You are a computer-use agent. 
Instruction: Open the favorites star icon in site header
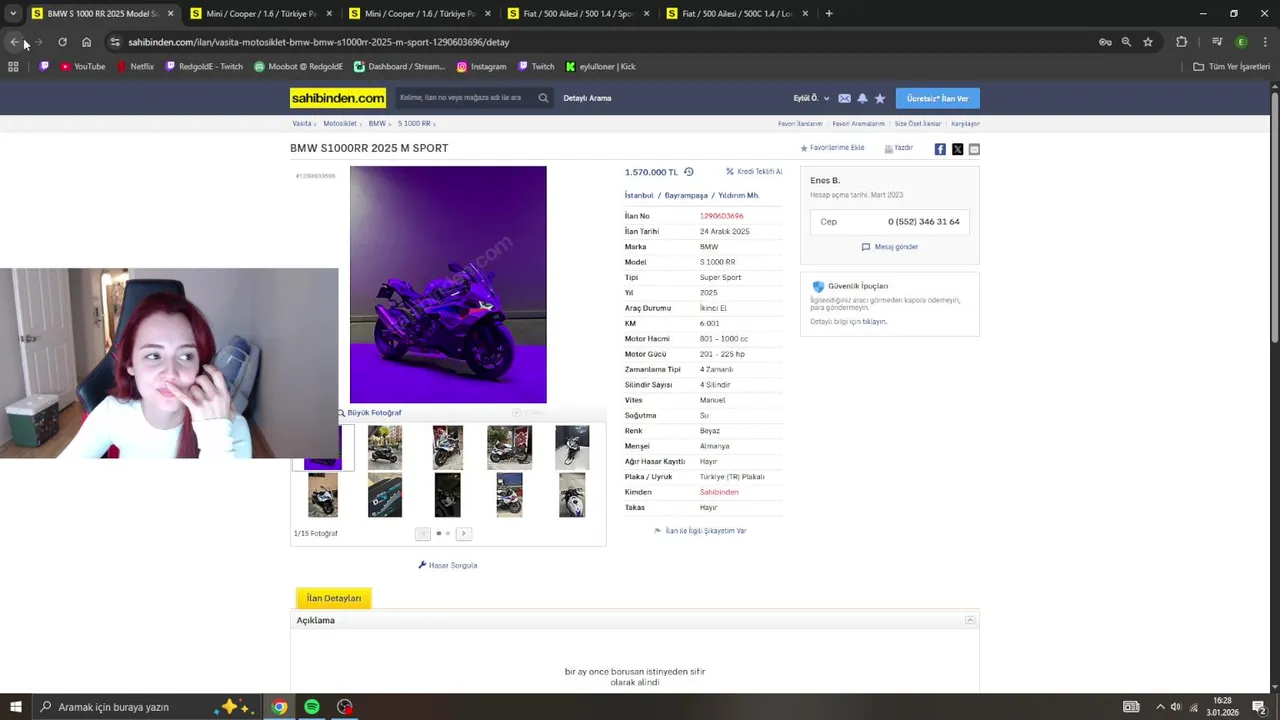tap(880, 98)
